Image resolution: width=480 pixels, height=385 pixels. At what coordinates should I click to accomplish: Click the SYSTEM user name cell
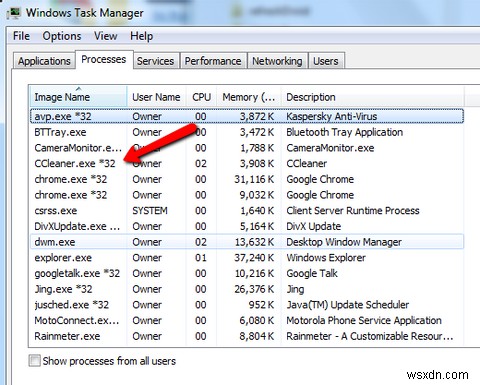(150, 211)
